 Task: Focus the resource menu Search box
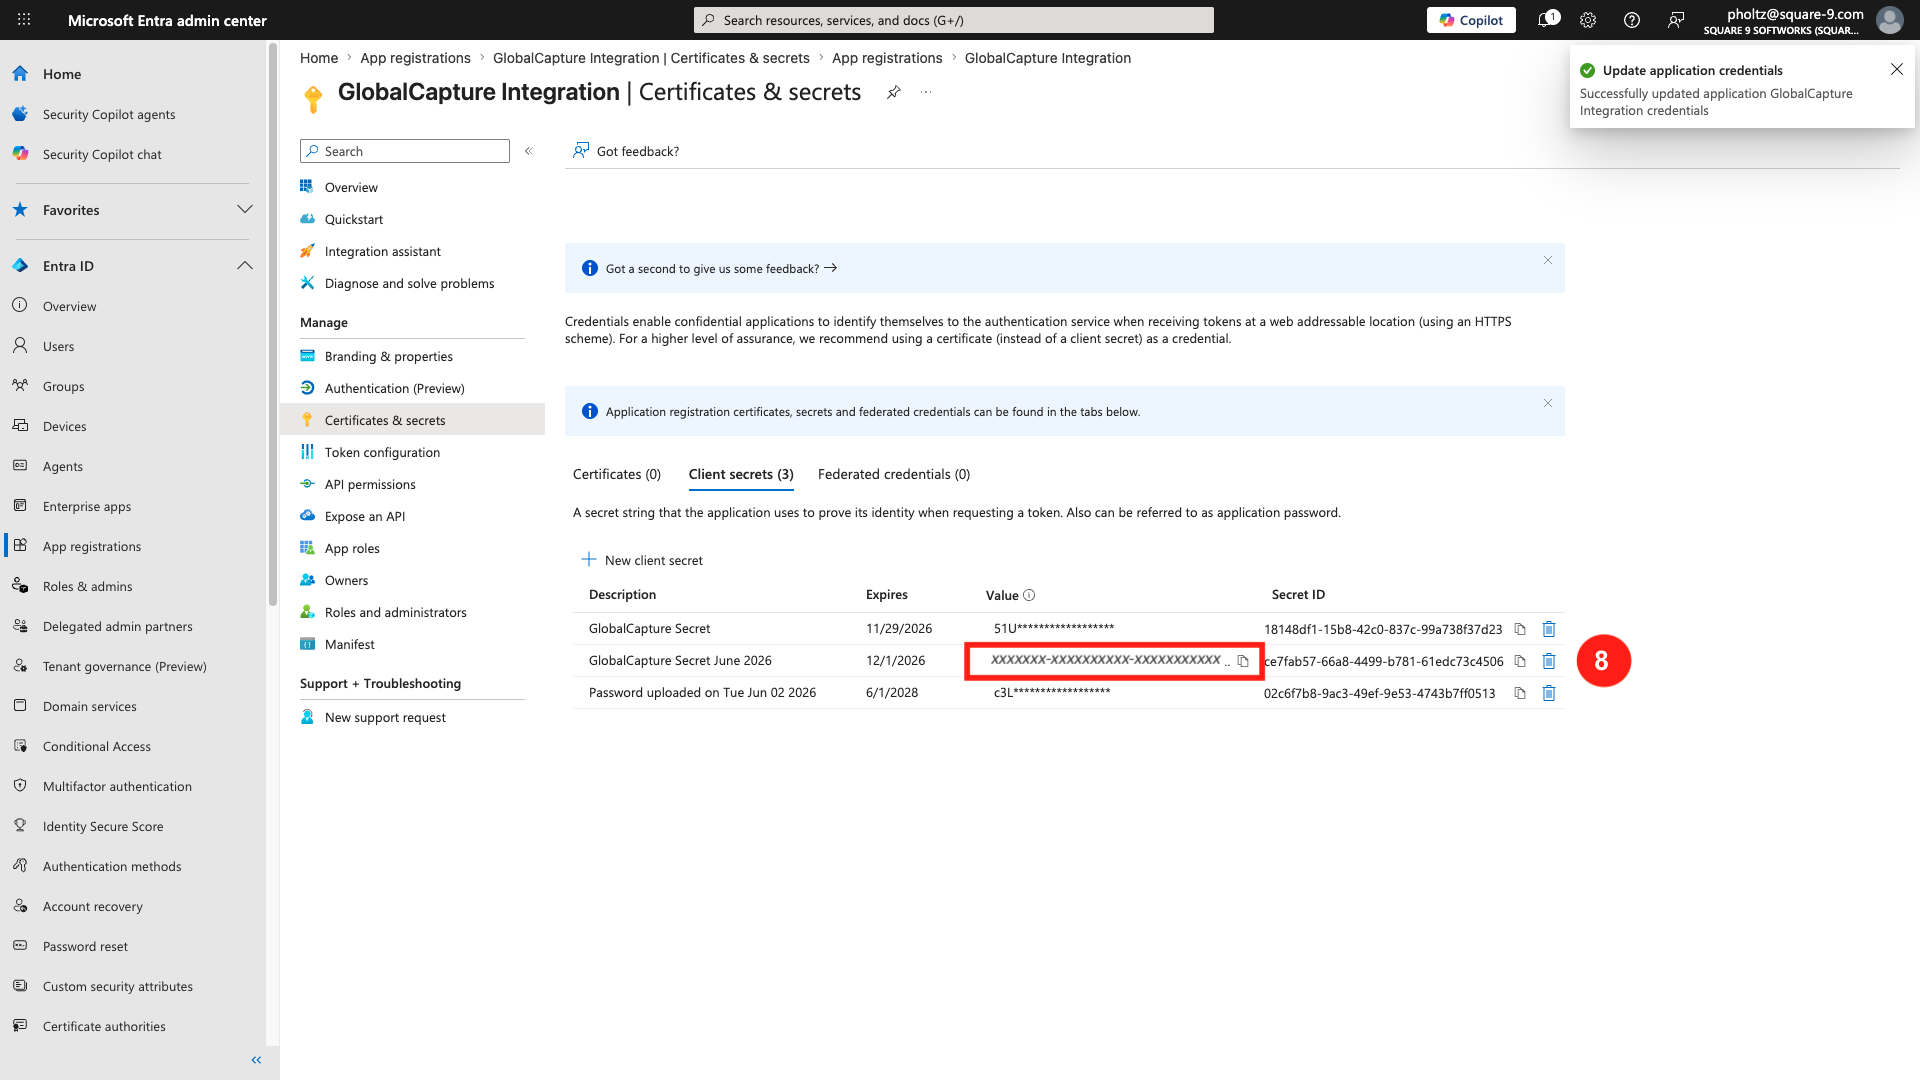(405, 151)
